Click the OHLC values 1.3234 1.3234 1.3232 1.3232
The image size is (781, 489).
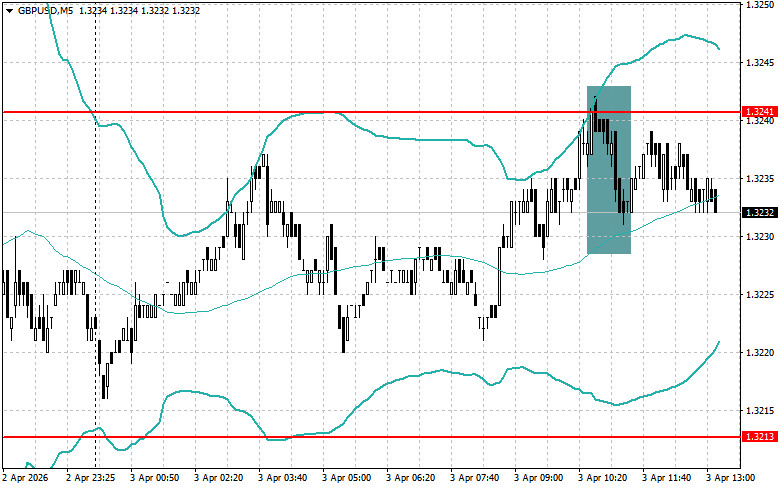pyautogui.click(x=139, y=10)
